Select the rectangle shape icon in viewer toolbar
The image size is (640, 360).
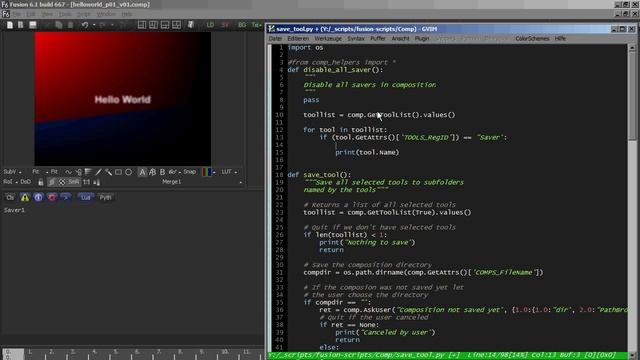coord(118,172)
